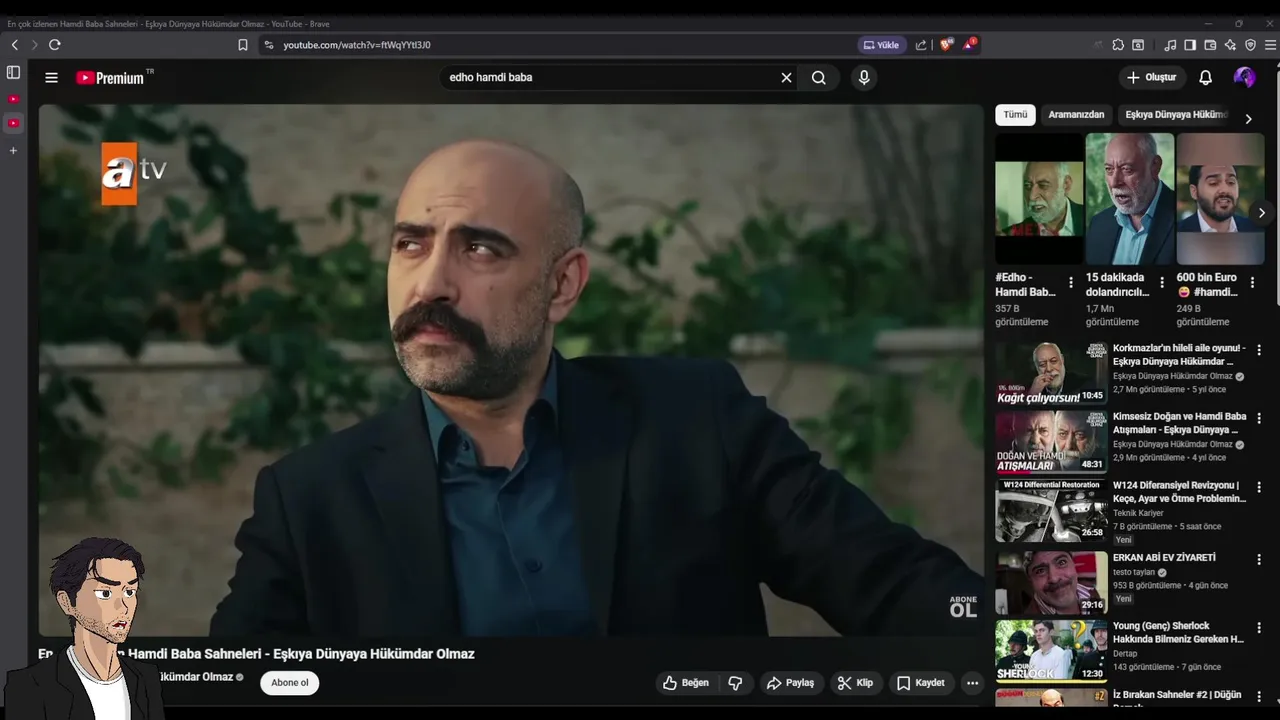Open the Teknik Kariyer channel name
This screenshot has height=720, width=1280.
pos(1139,513)
